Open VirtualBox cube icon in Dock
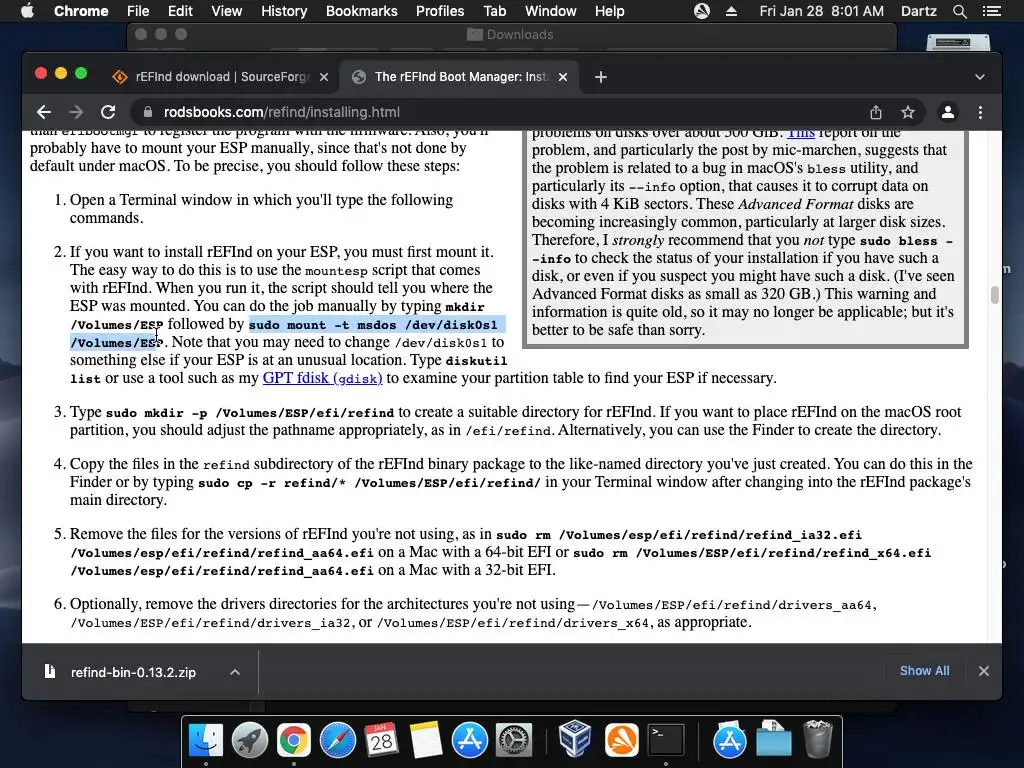Image resolution: width=1024 pixels, height=768 pixels. point(575,739)
